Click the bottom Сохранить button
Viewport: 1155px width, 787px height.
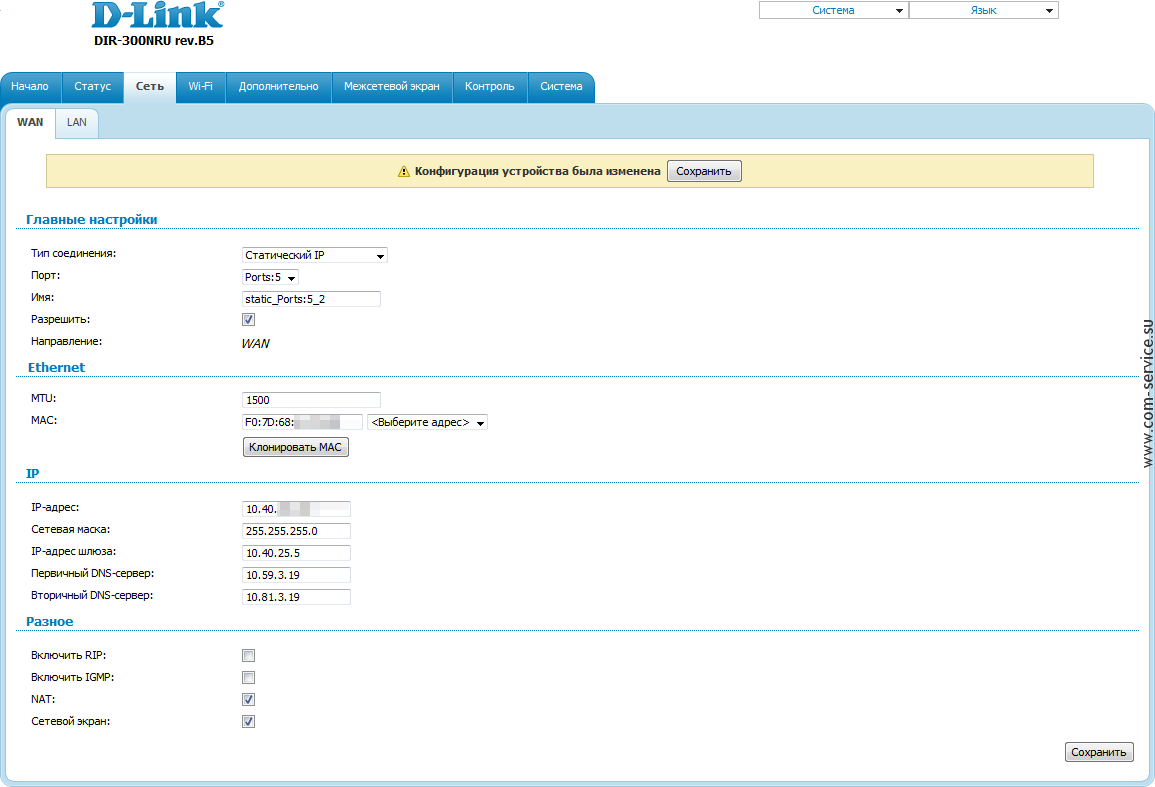1099,752
